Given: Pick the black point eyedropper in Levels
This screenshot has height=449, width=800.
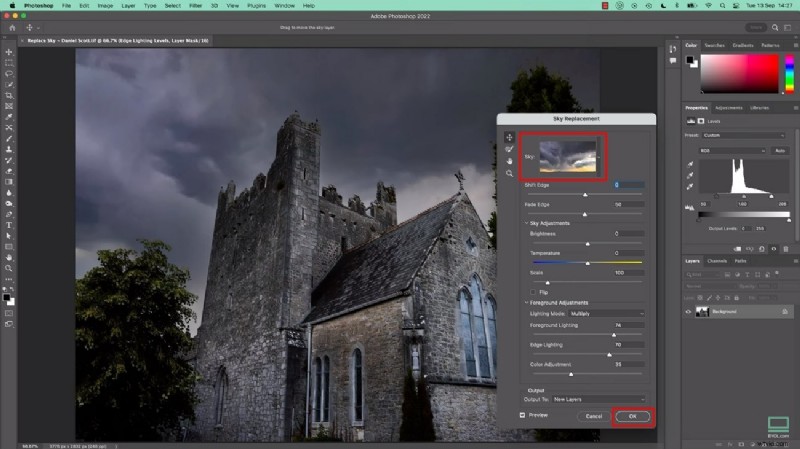Looking at the screenshot, I should 690,164.
